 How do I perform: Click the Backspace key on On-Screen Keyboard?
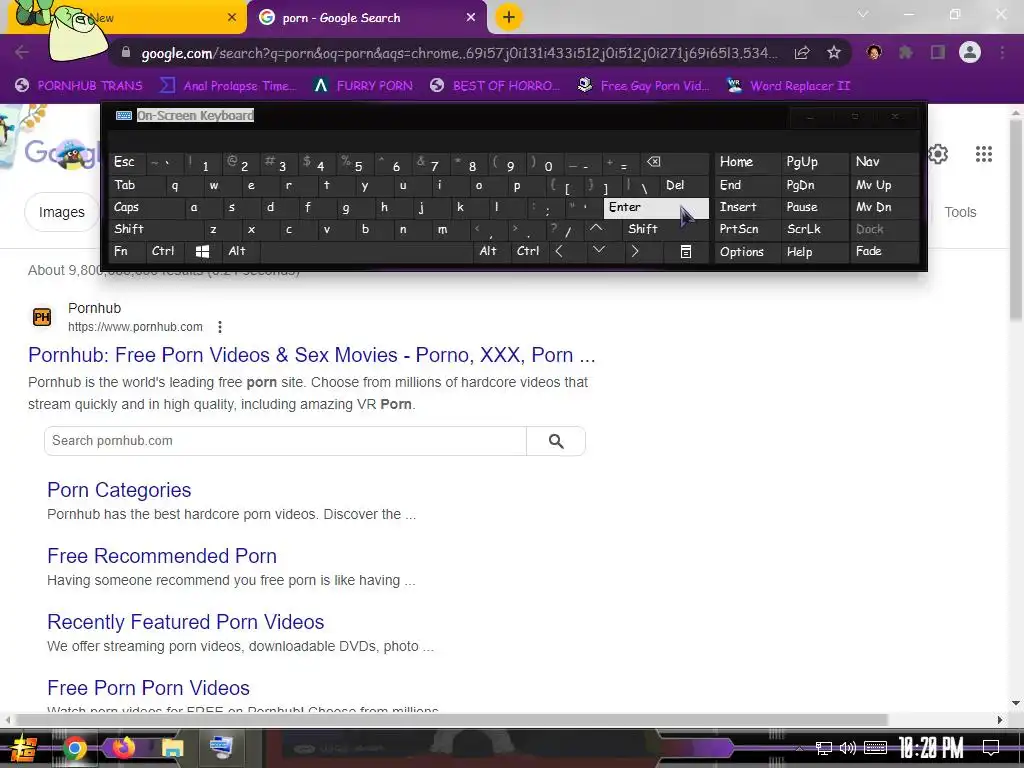(x=675, y=163)
